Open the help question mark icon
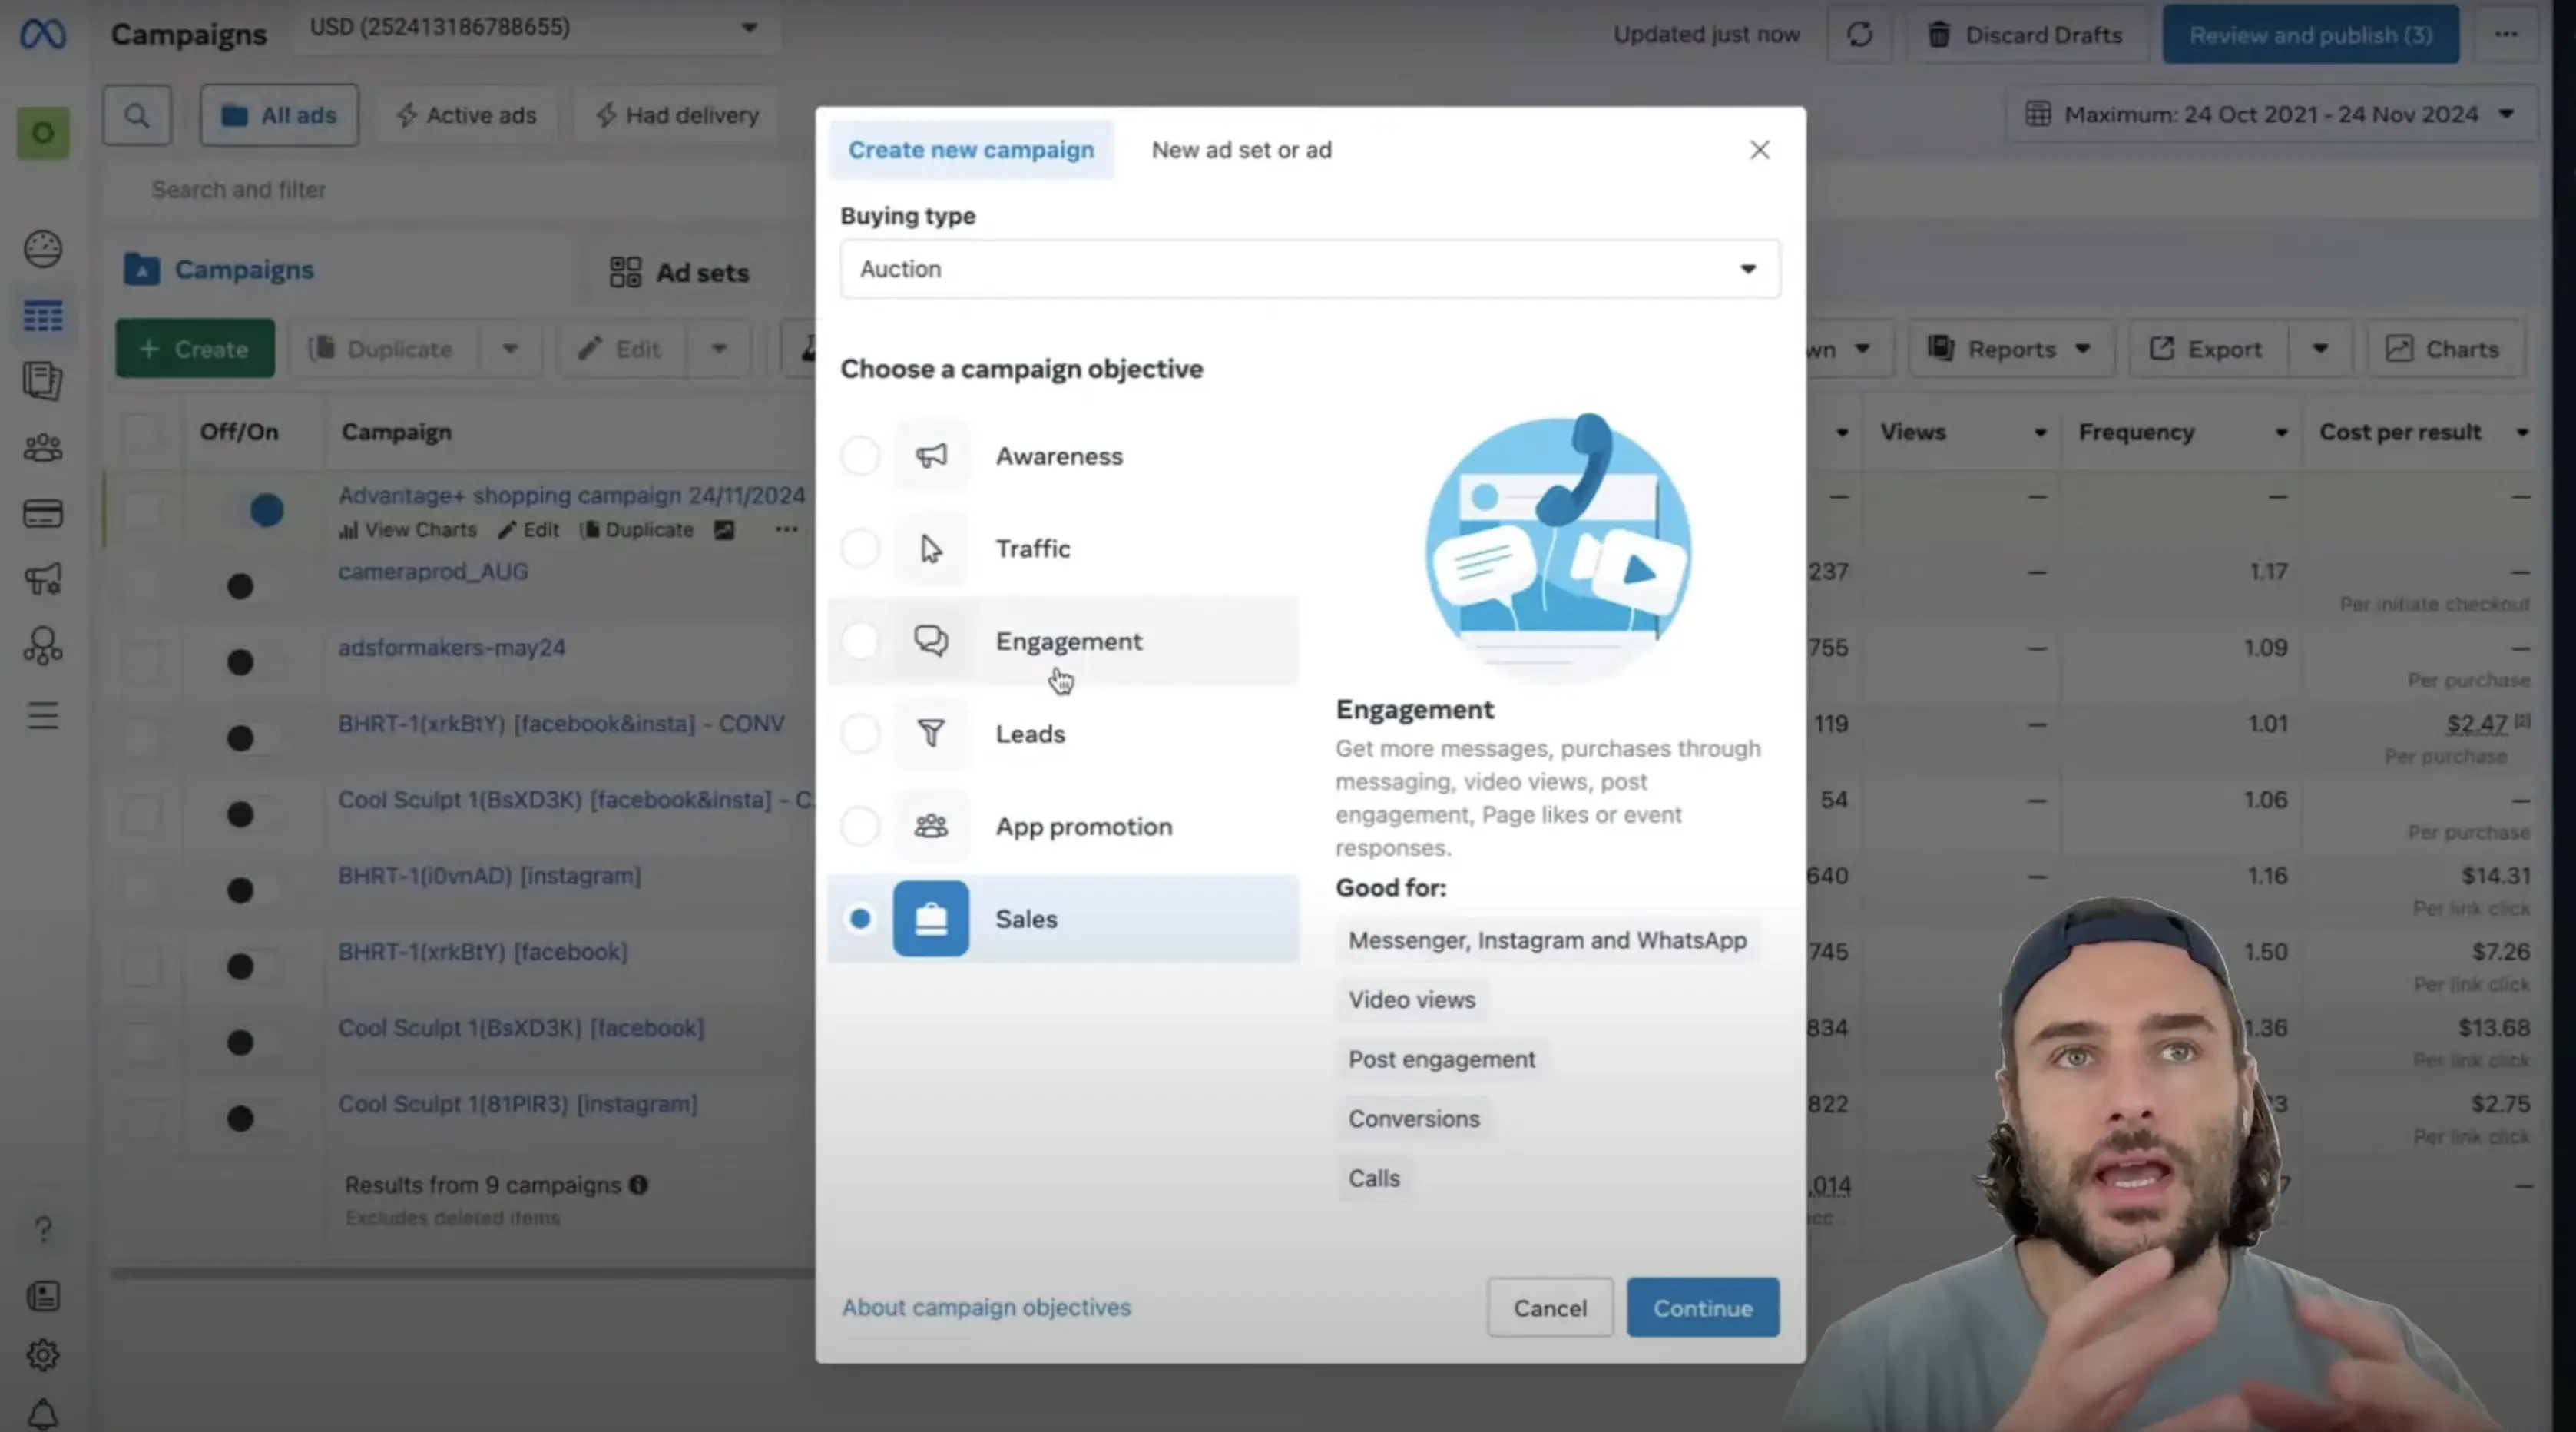 [x=43, y=1229]
